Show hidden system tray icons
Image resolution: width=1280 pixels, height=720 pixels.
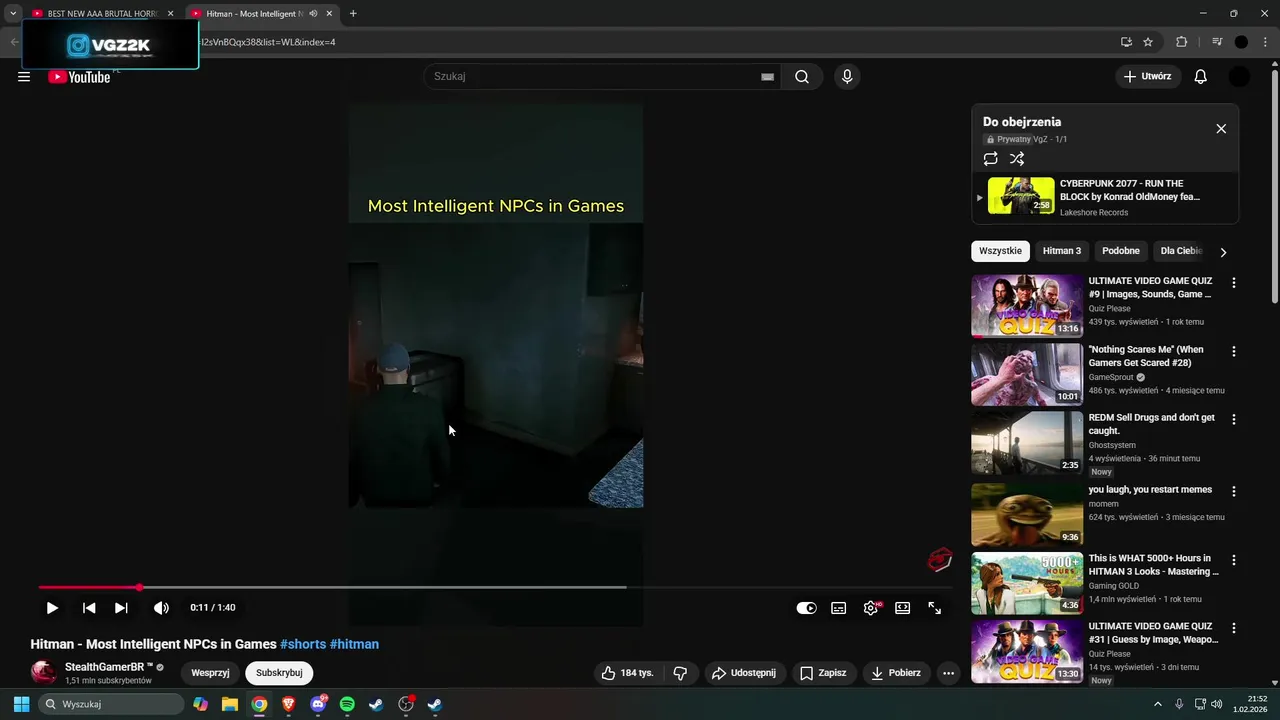(x=1158, y=704)
